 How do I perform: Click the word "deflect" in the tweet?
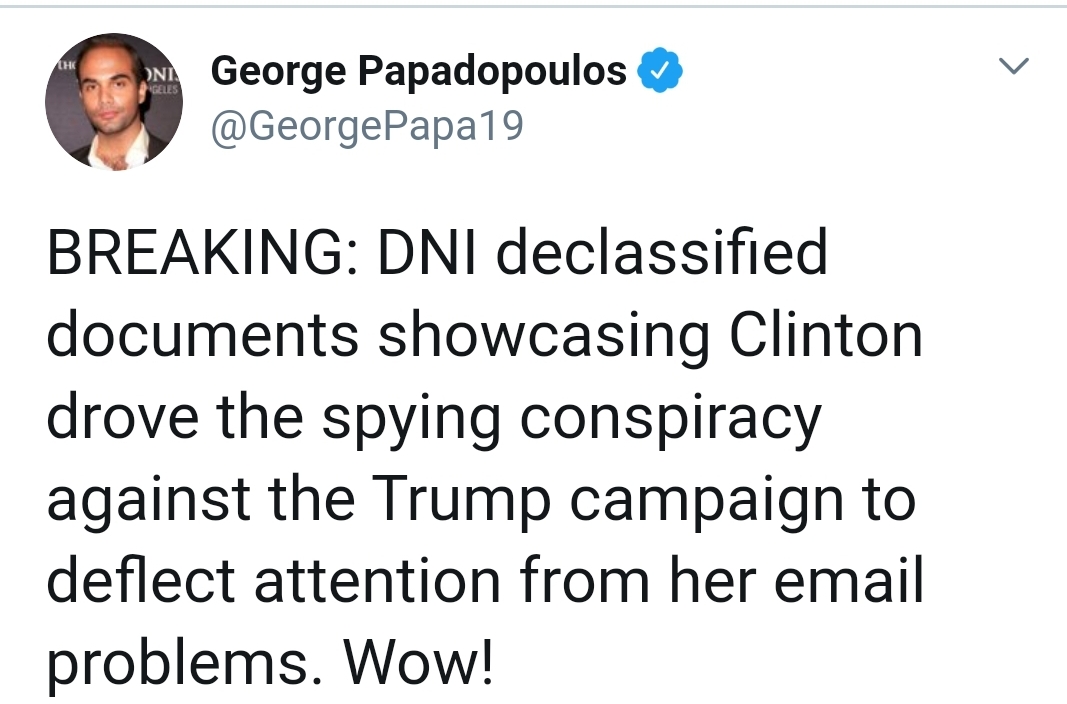(140, 581)
